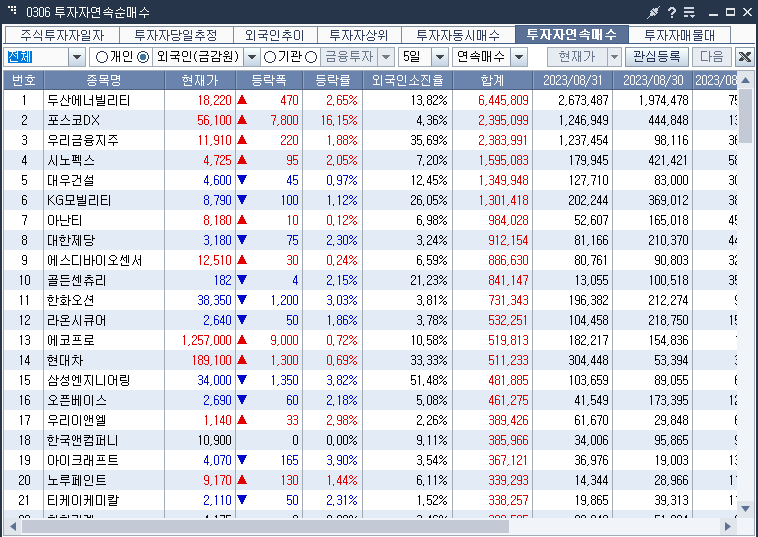Select stock 우리금융지주
758x537 pixels.
pyautogui.click(x=83, y=141)
